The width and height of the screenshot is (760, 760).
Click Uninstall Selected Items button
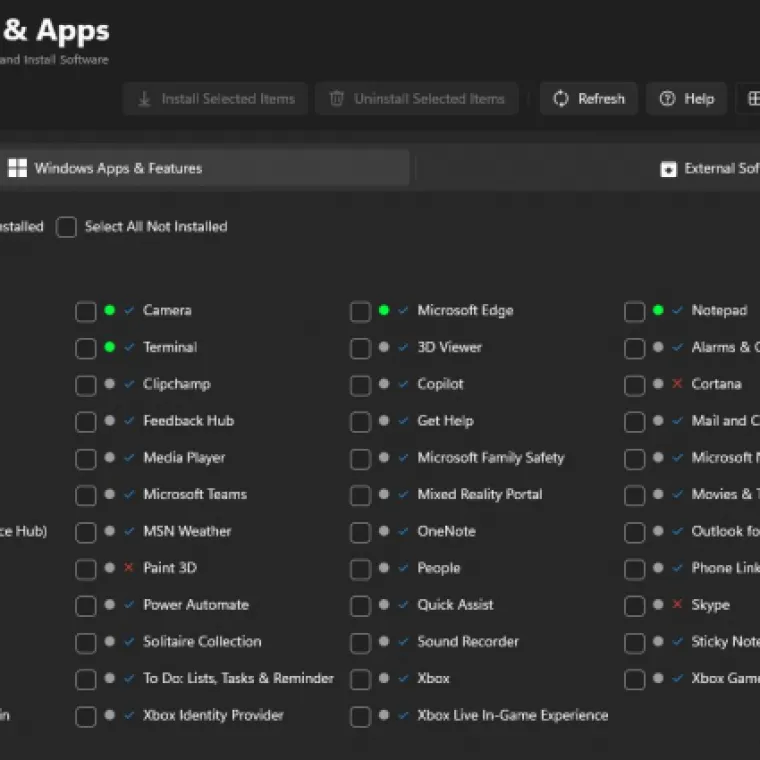tap(417, 99)
